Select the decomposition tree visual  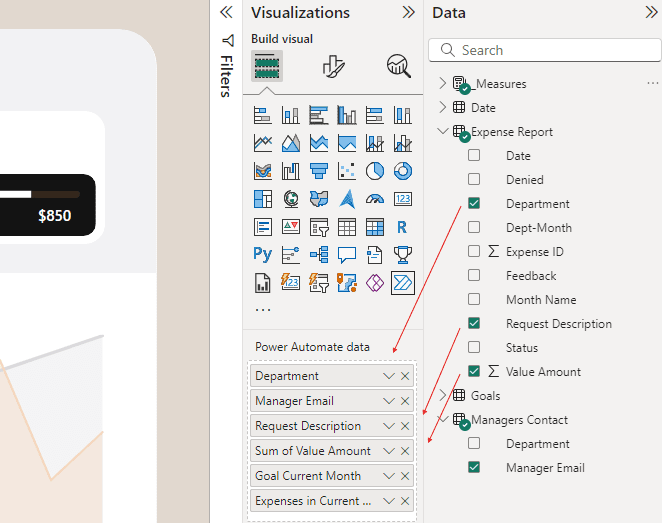click(319, 255)
